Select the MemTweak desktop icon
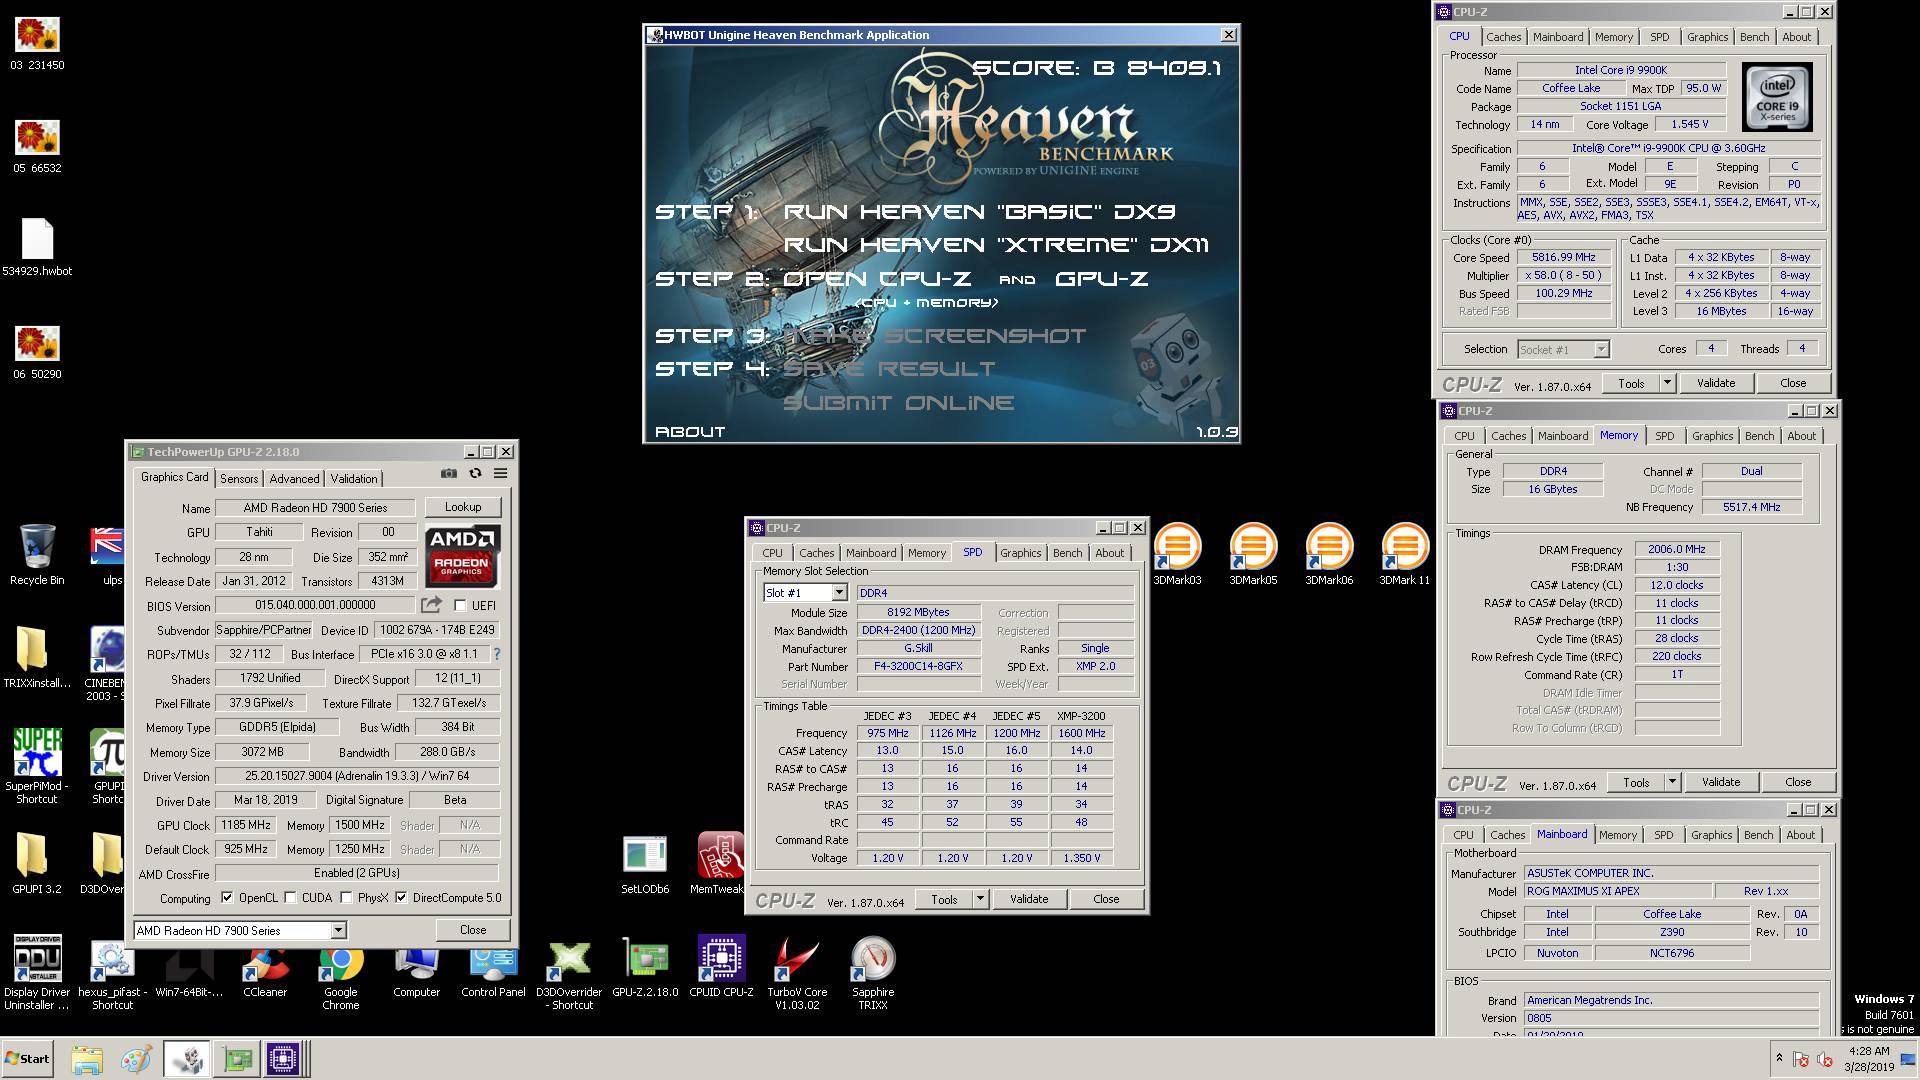 (x=720, y=863)
